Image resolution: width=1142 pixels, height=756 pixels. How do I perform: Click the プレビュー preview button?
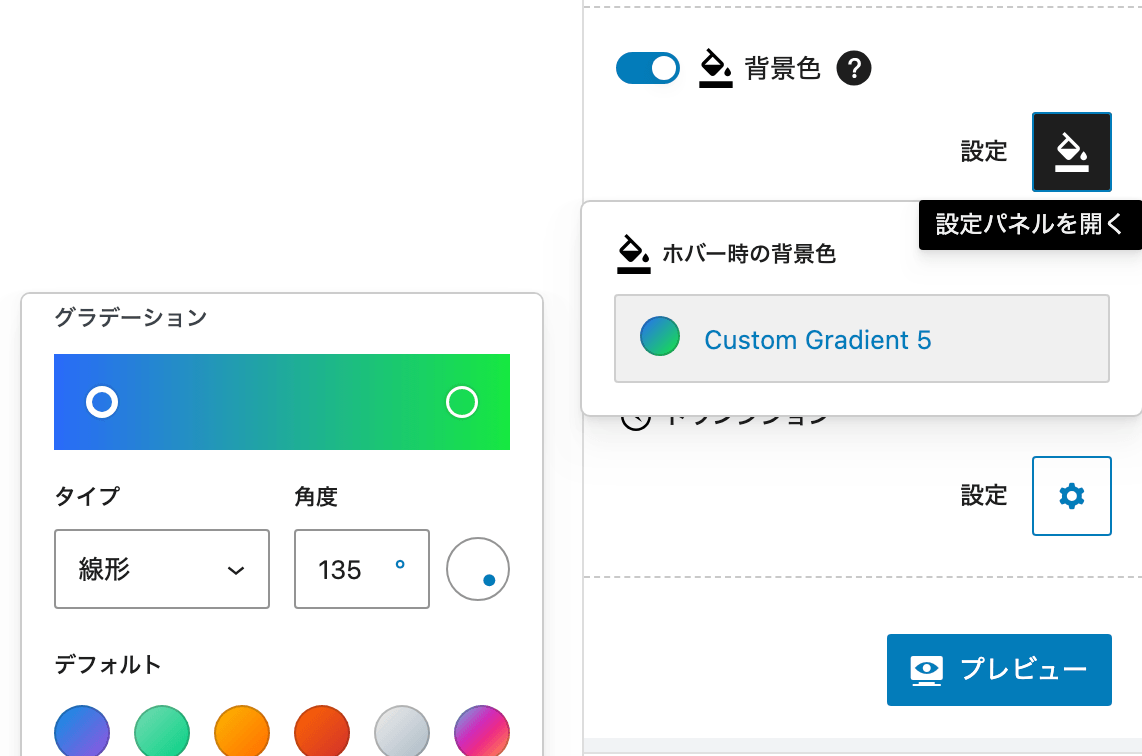(999, 669)
